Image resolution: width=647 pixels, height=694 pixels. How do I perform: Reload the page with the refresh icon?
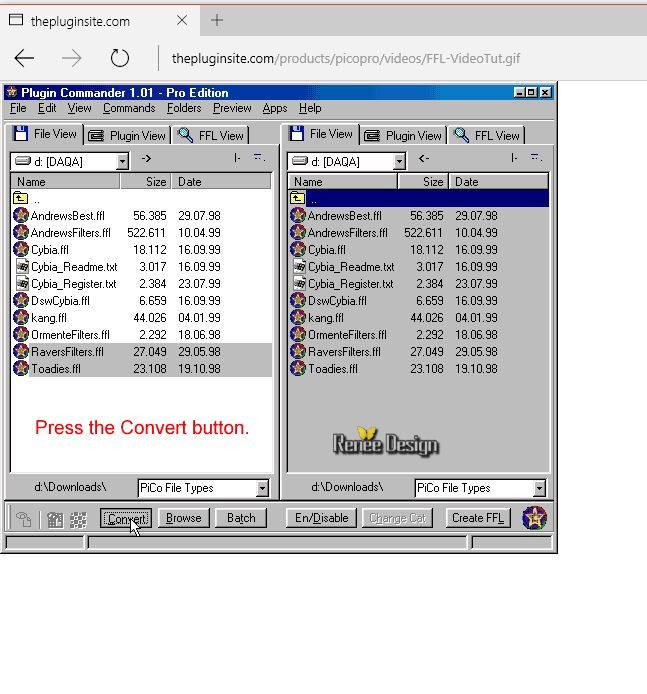(x=119, y=58)
